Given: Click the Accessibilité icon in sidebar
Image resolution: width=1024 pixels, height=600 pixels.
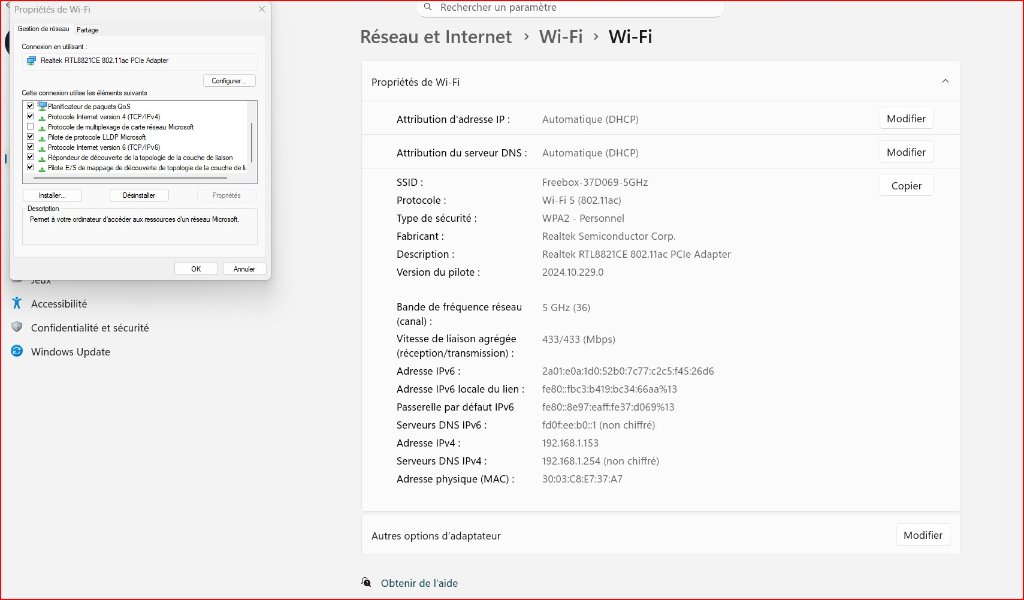Looking at the screenshot, I should (17, 304).
